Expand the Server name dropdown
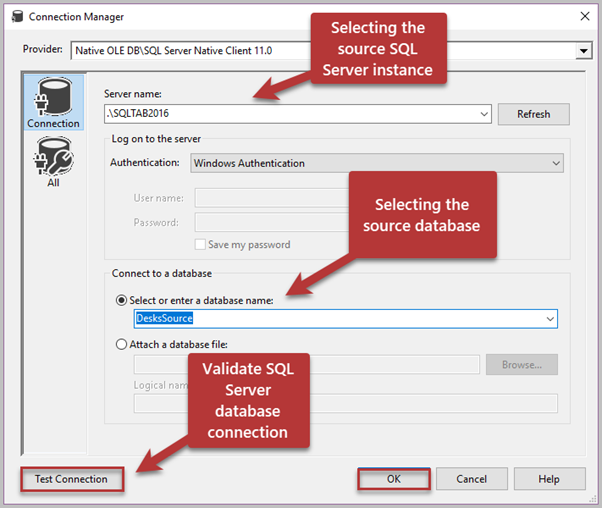Screen dimensions: 602x508 (x=484, y=114)
